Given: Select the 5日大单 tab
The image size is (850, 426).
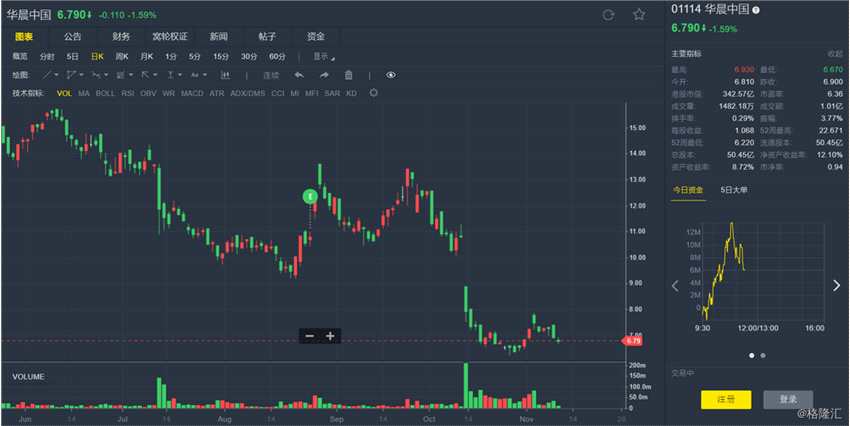Looking at the screenshot, I should click(734, 190).
